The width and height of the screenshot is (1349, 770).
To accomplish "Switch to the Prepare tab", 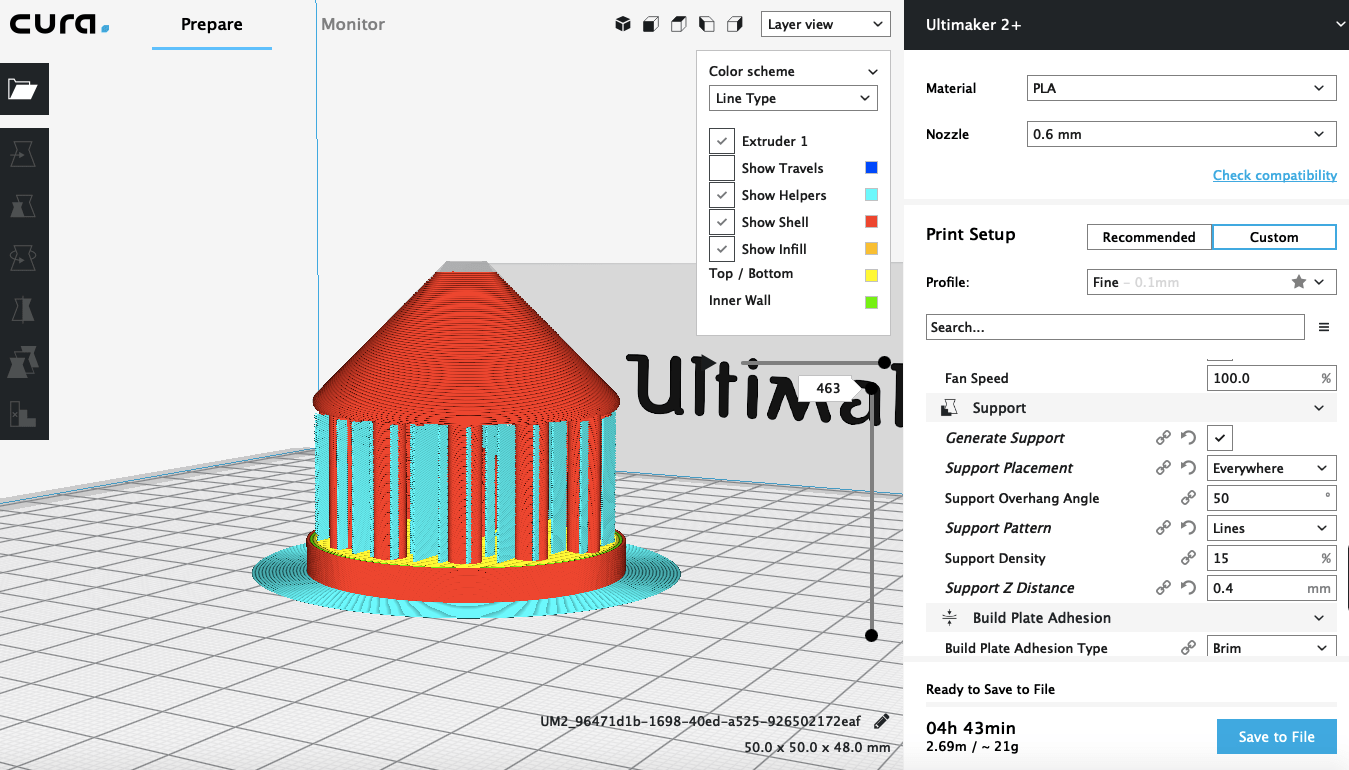I will (212, 24).
